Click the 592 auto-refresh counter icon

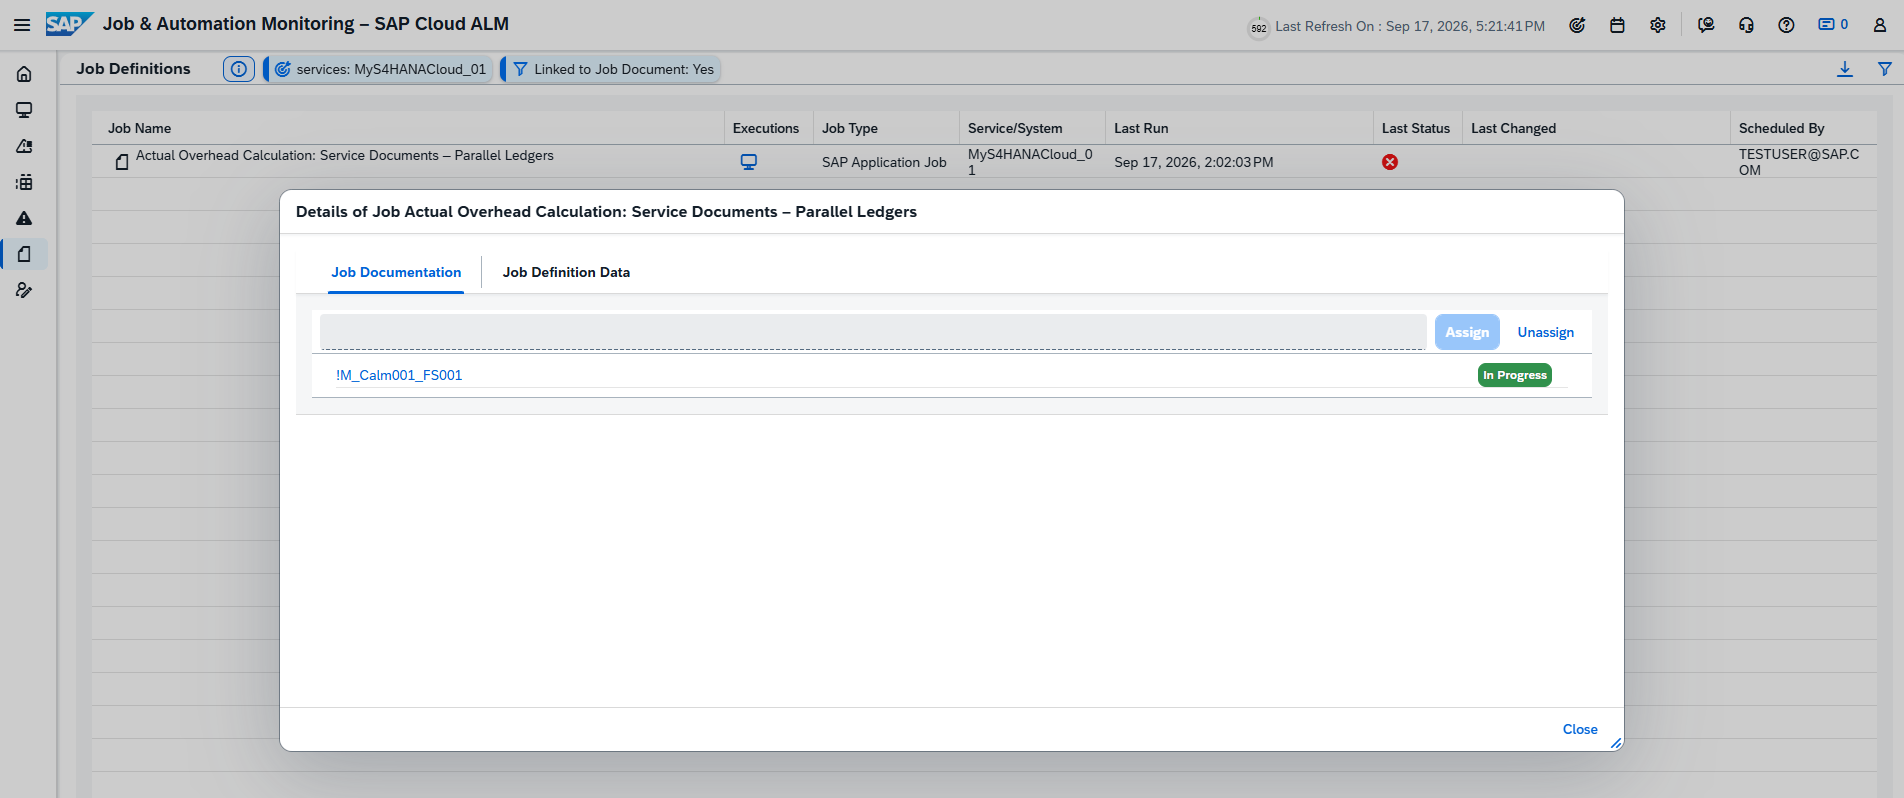[1258, 28]
